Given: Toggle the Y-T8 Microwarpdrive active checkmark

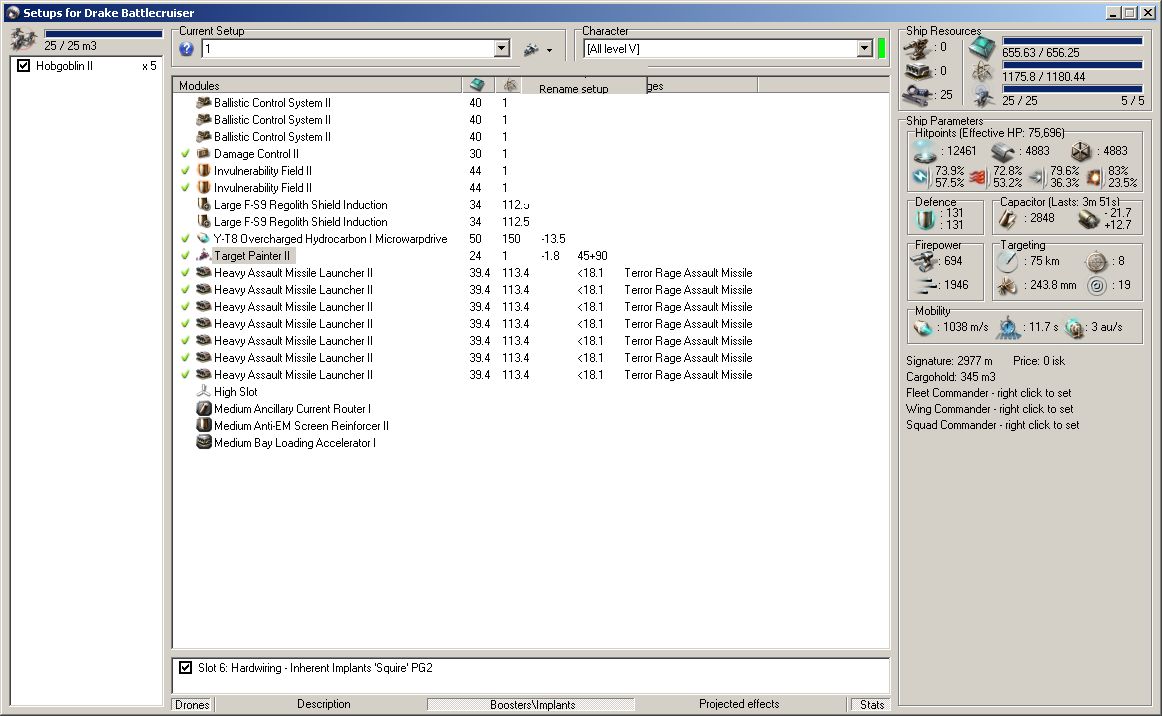Looking at the screenshot, I should pos(185,239).
